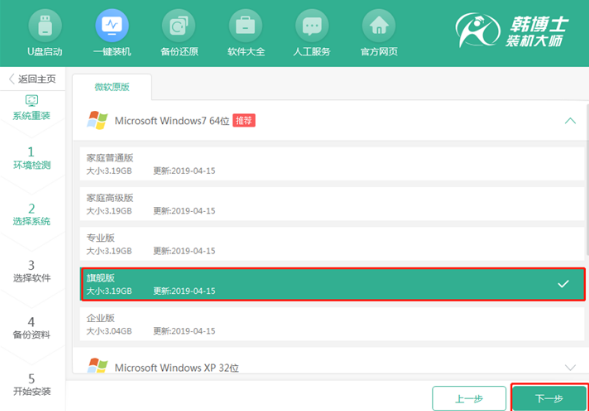This screenshot has width=589, height=411.
Task: Open the 人工服务 chat support icon
Action: click(x=312, y=26)
